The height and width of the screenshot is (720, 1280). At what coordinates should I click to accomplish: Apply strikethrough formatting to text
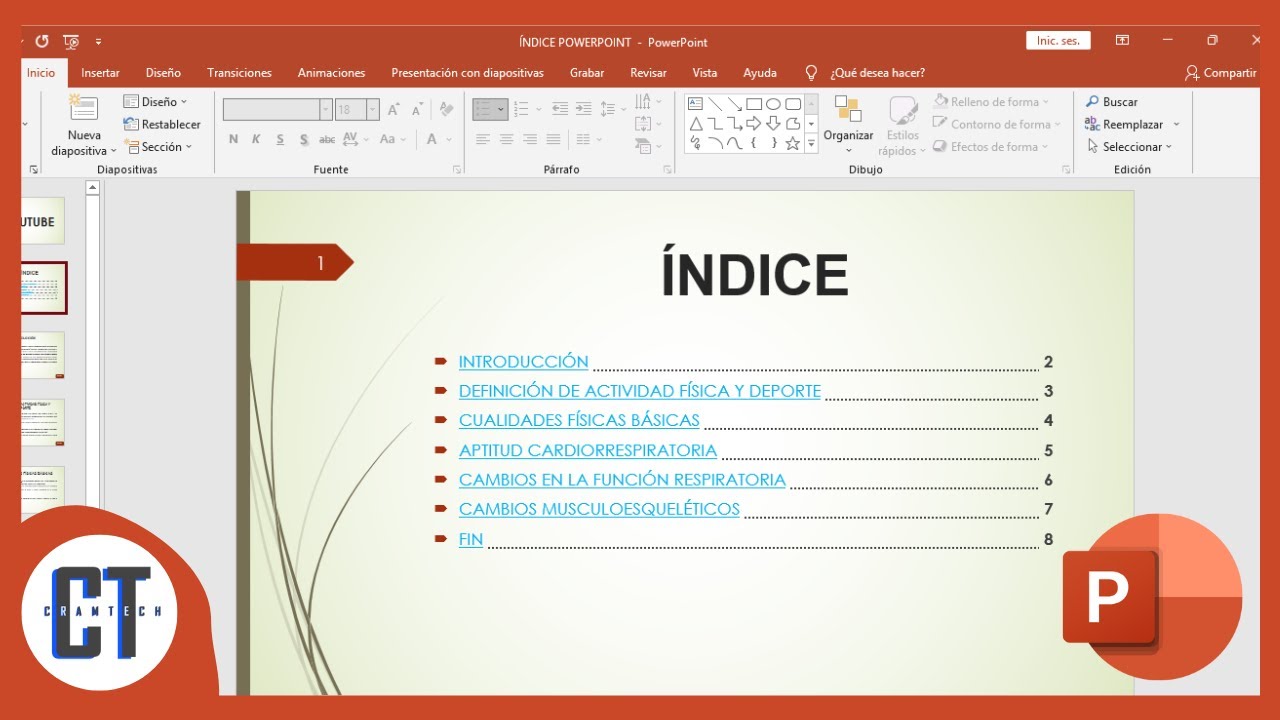pyautogui.click(x=327, y=139)
